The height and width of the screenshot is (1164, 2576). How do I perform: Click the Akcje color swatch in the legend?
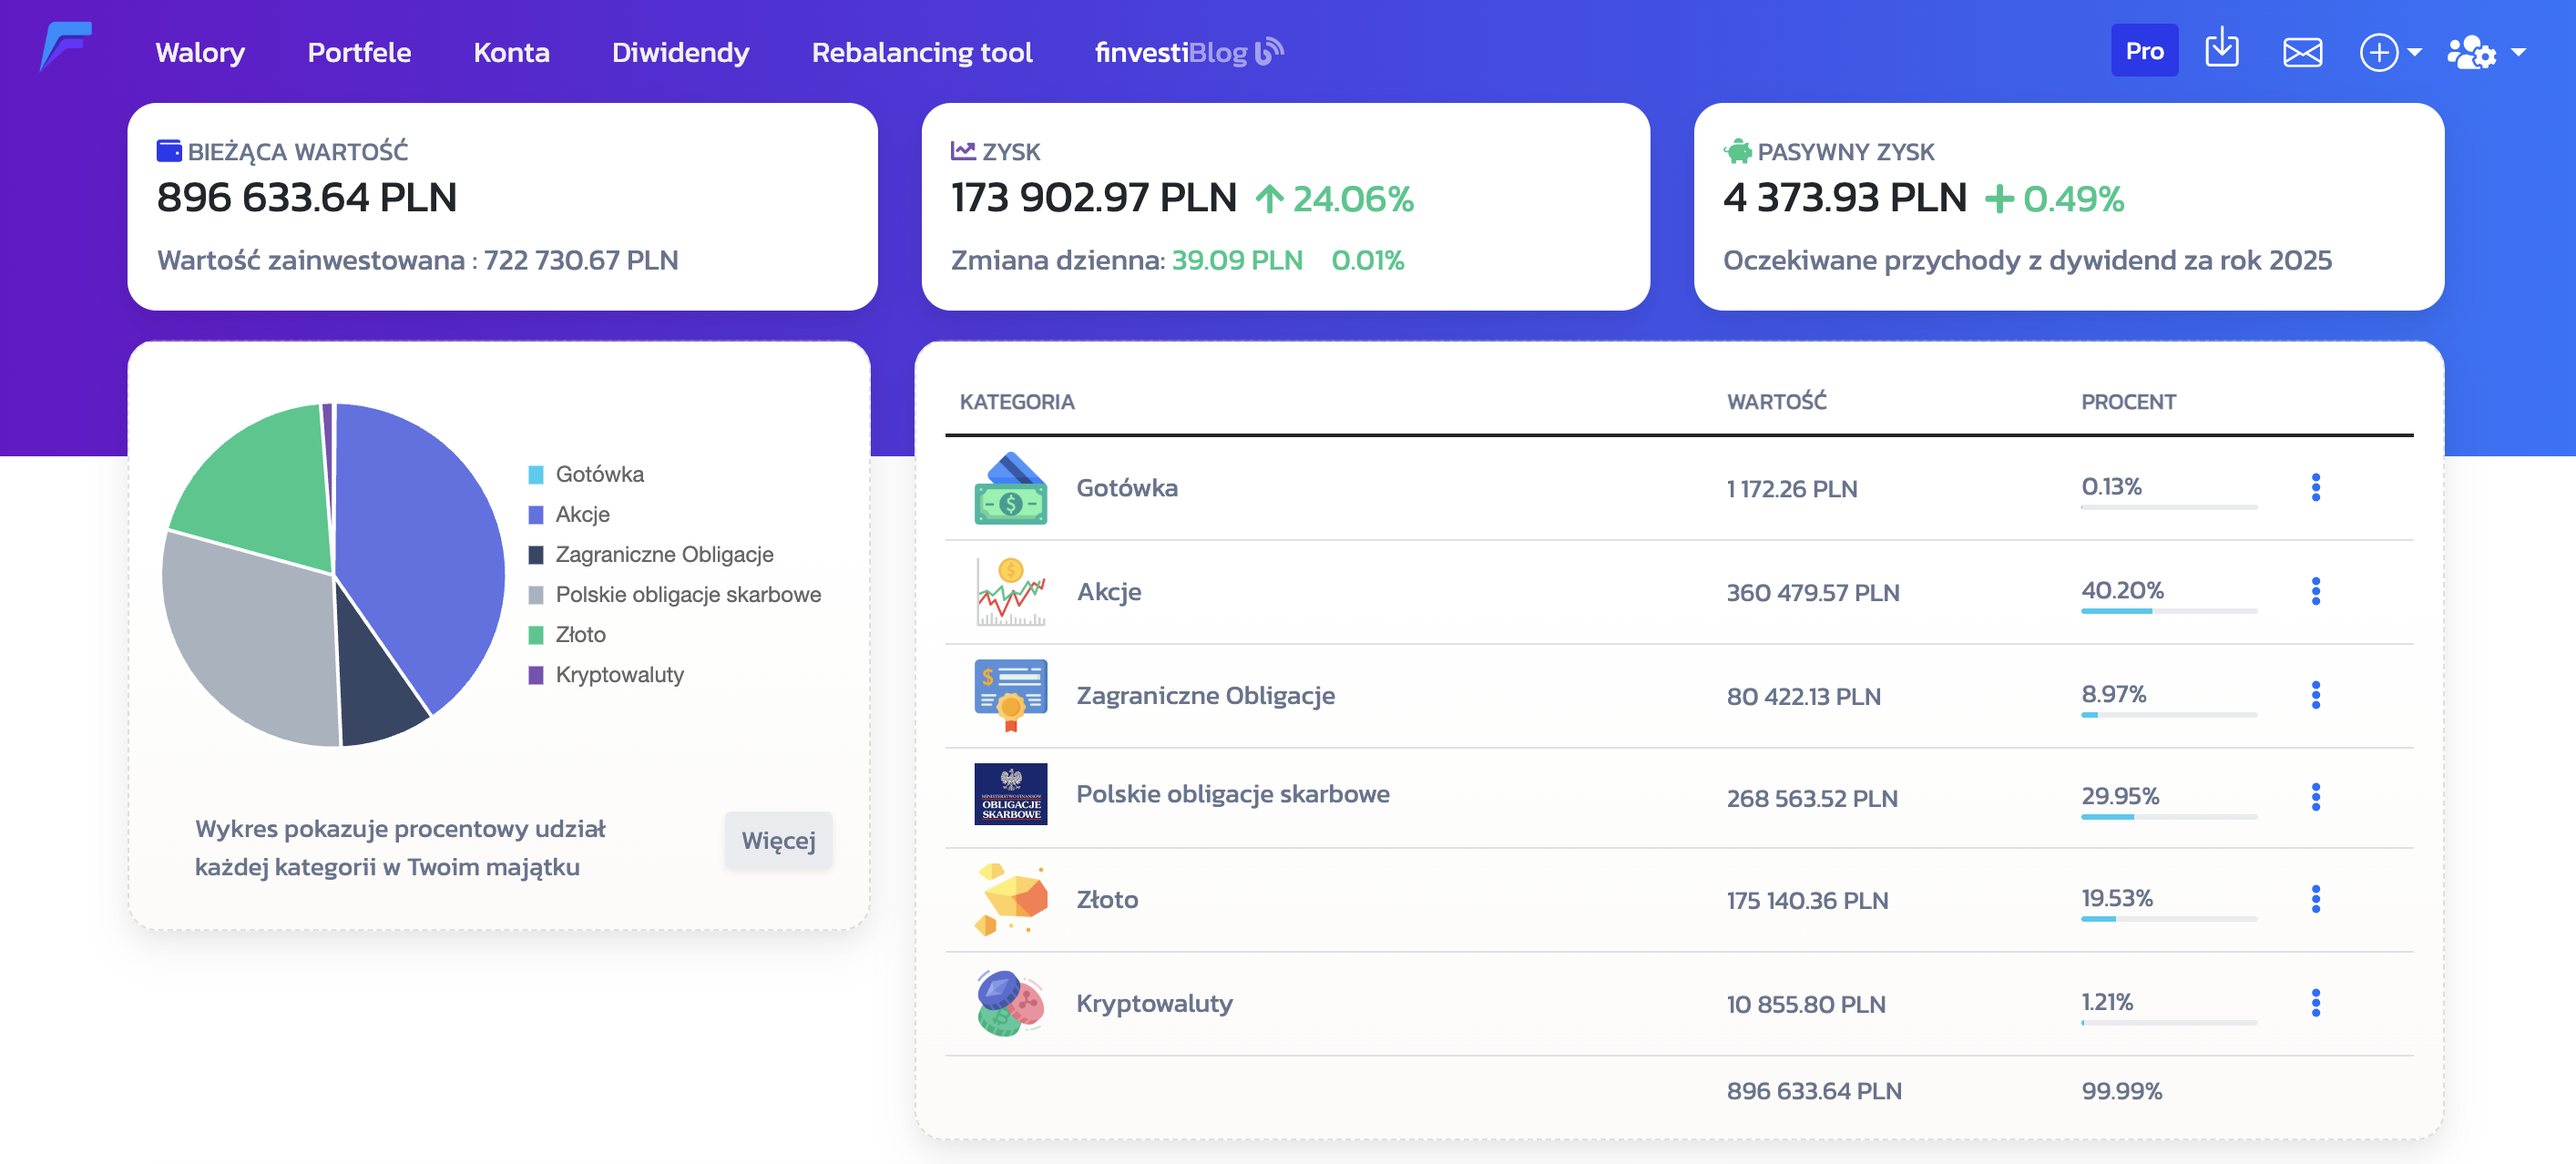click(x=536, y=514)
